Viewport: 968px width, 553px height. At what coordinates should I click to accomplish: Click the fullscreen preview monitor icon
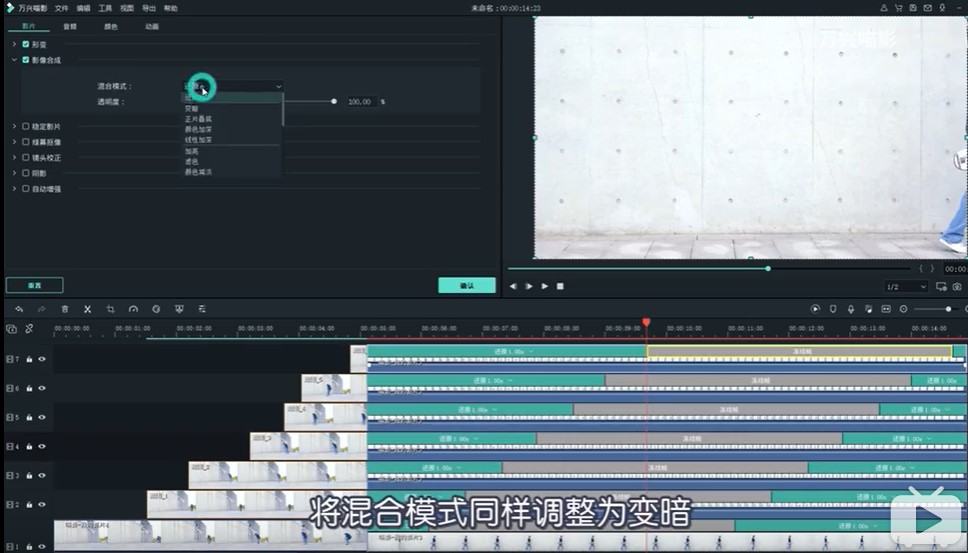click(x=941, y=286)
